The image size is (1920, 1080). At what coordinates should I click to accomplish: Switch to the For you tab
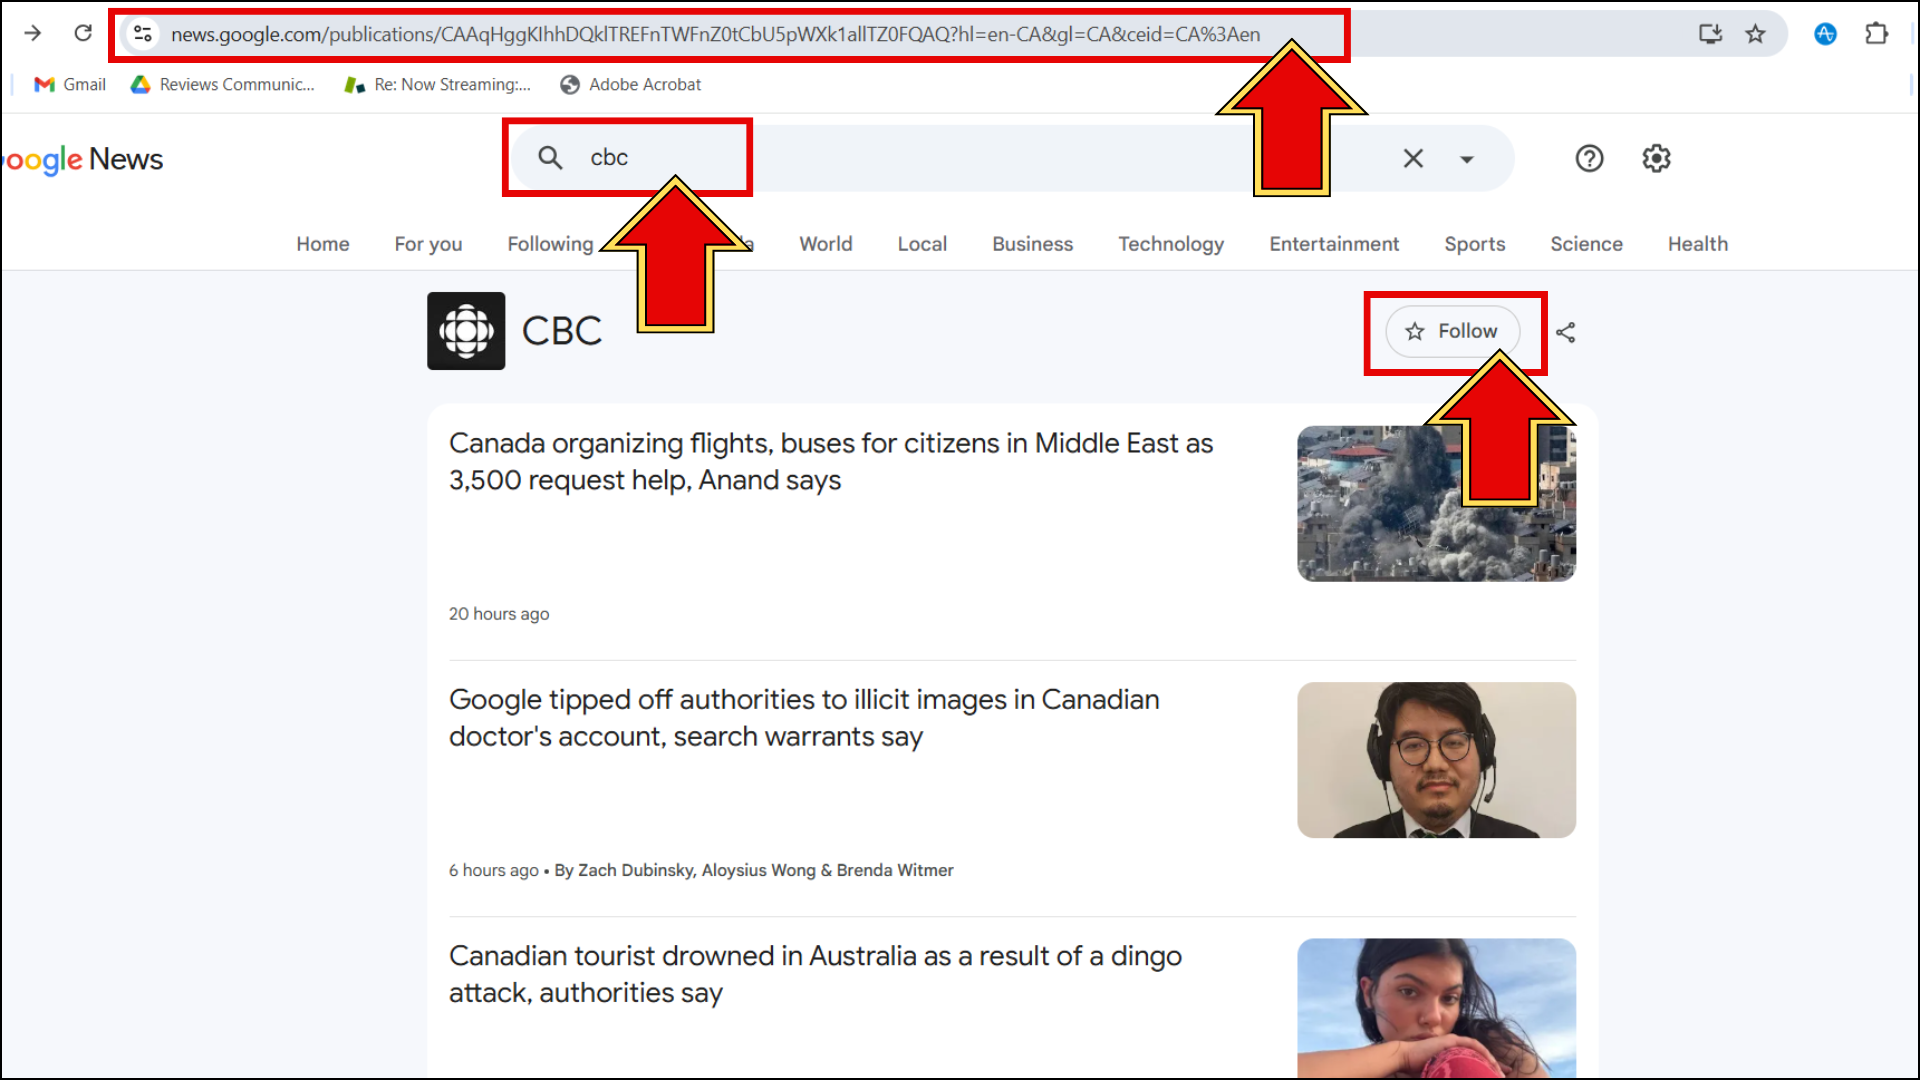(428, 244)
